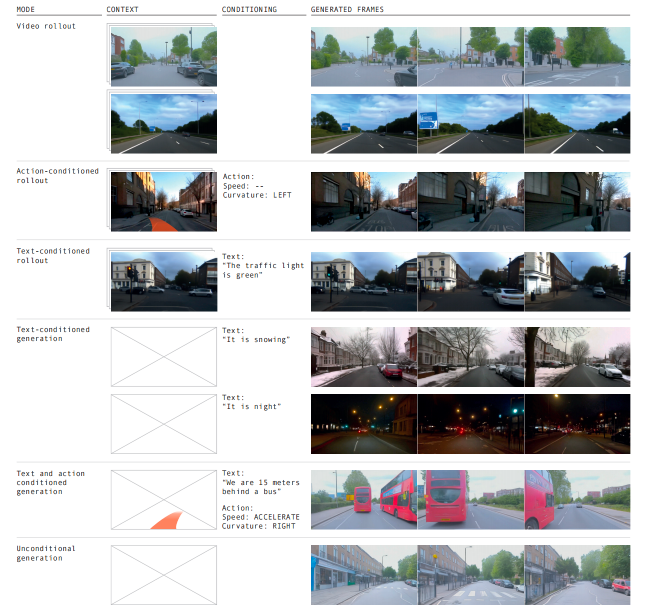Viewport: 647px width, 611px height.
Task: Open the suburban street context image with parked cars
Action: tap(164, 57)
